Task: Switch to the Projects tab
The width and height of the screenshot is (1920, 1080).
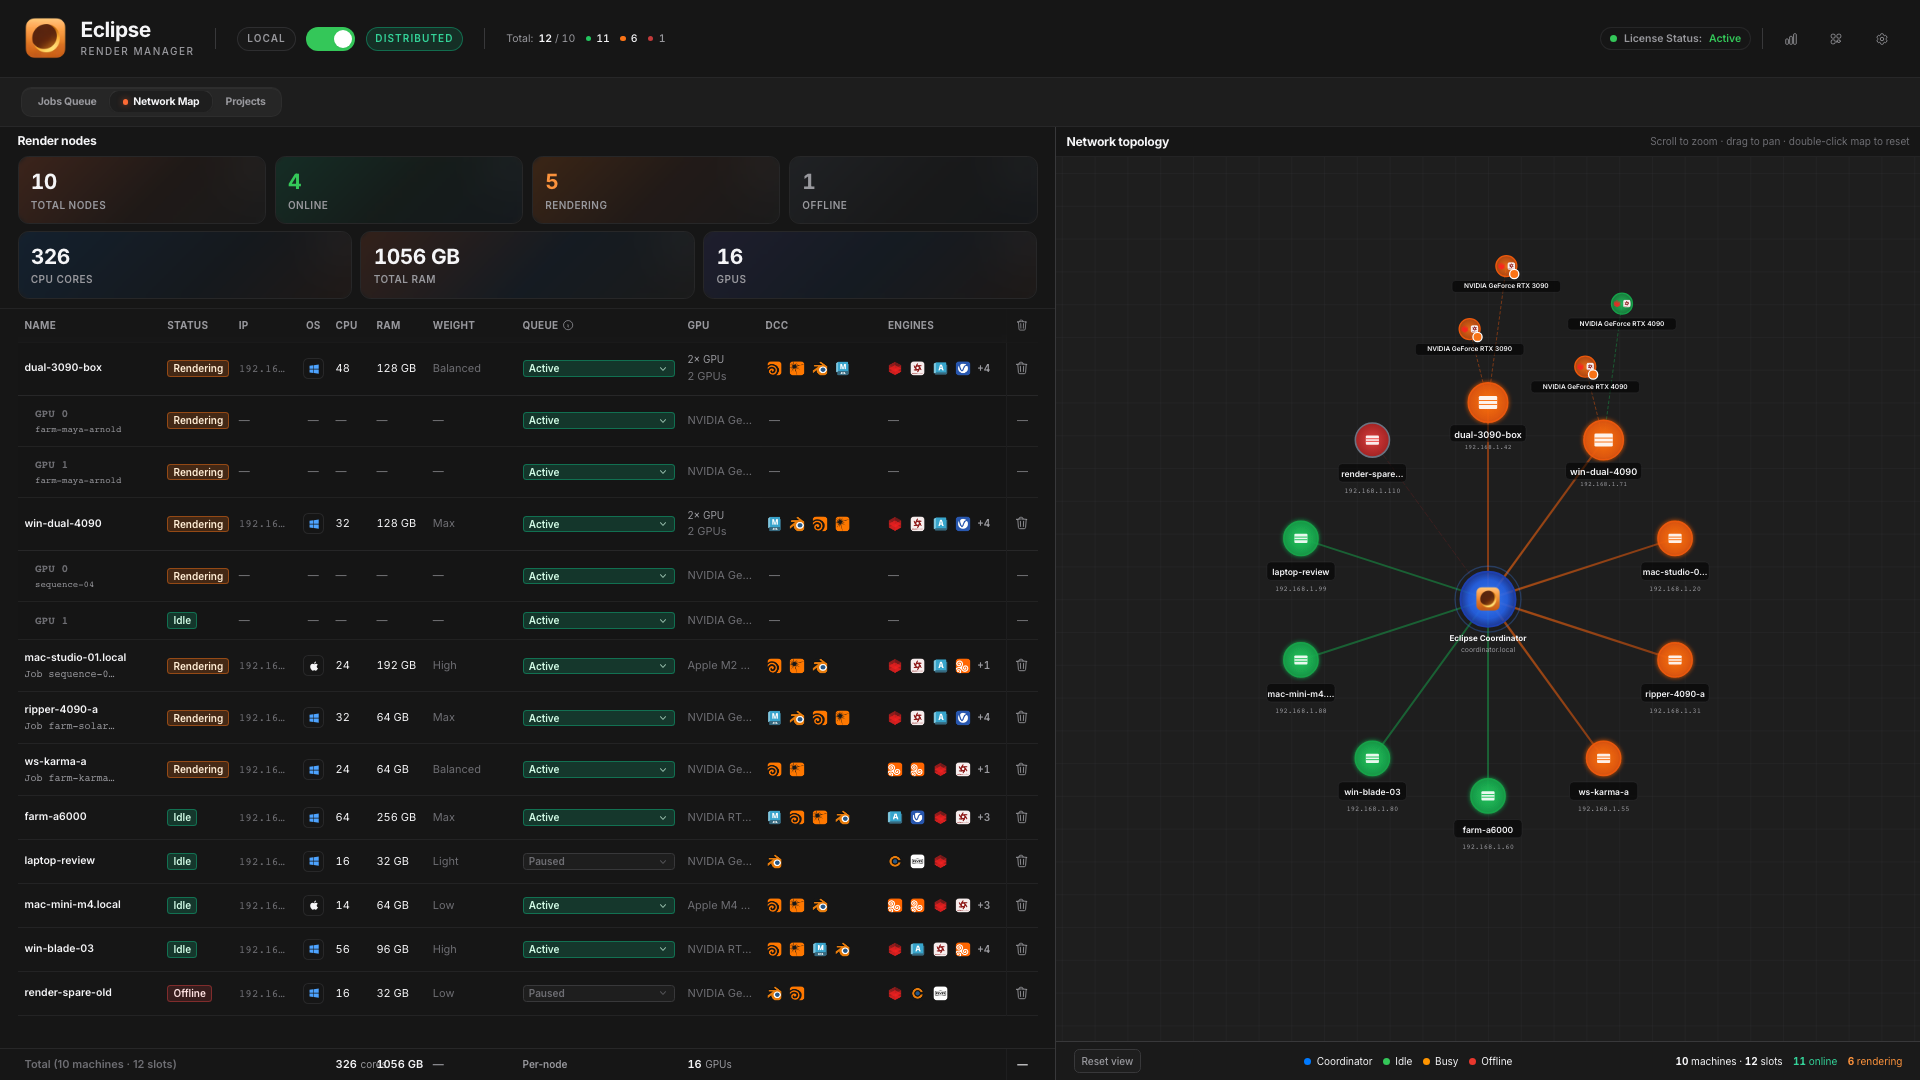Action: click(x=245, y=101)
